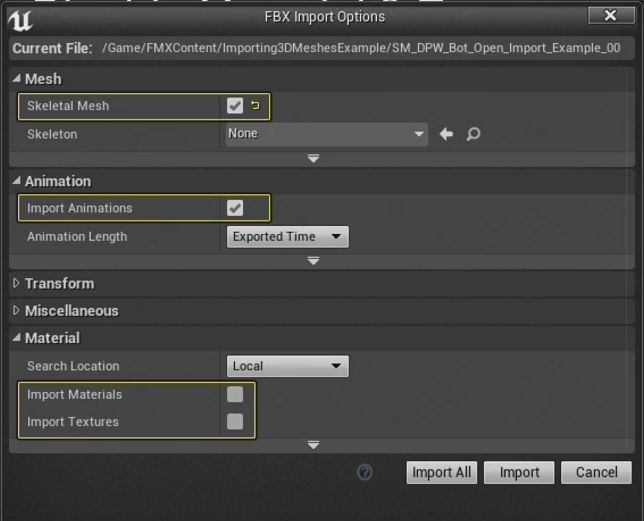Click the Import Materials label
644x521 pixels.
point(75,395)
